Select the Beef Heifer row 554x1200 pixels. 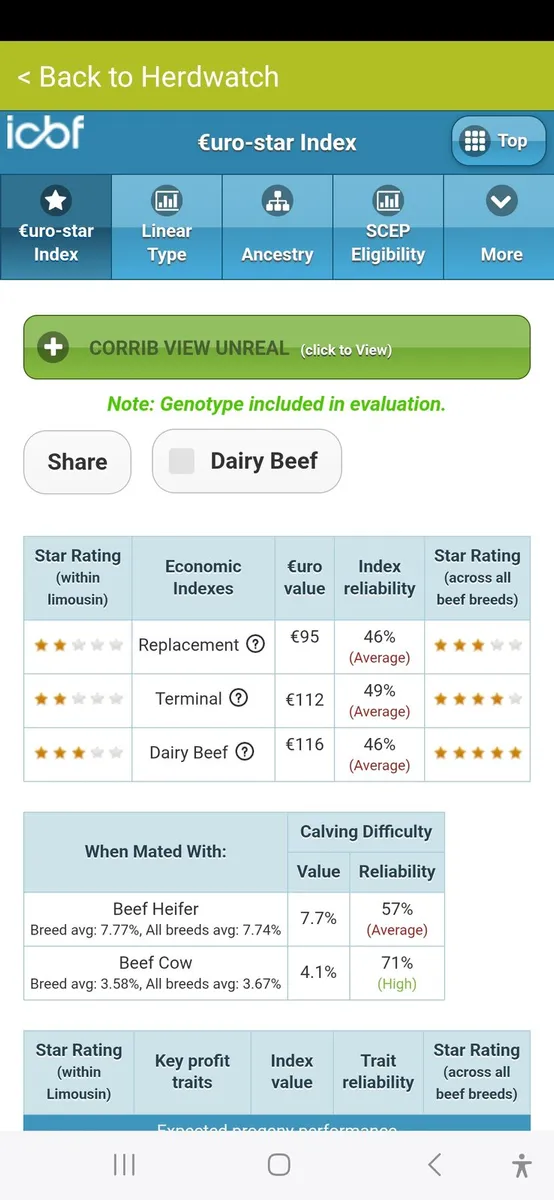coord(234,919)
